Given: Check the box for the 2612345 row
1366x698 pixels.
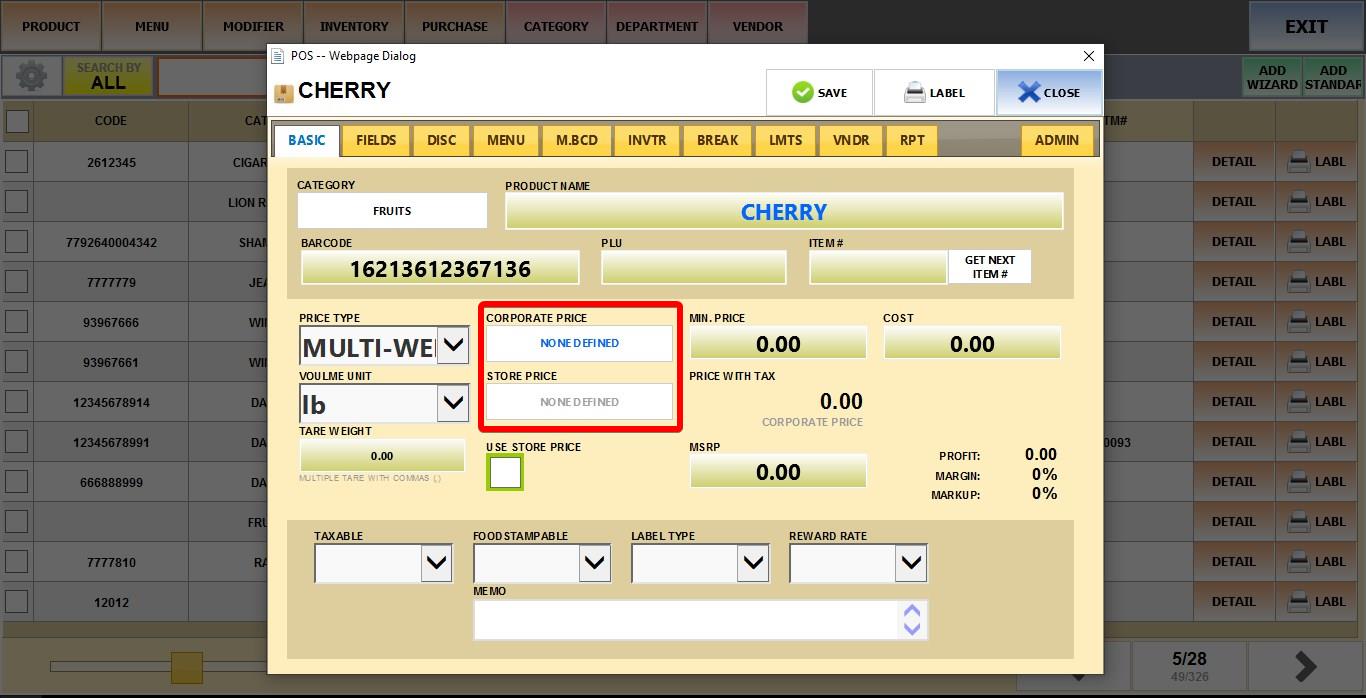Looking at the screenshot, I should pyautogui.click(x=17, y=161).
